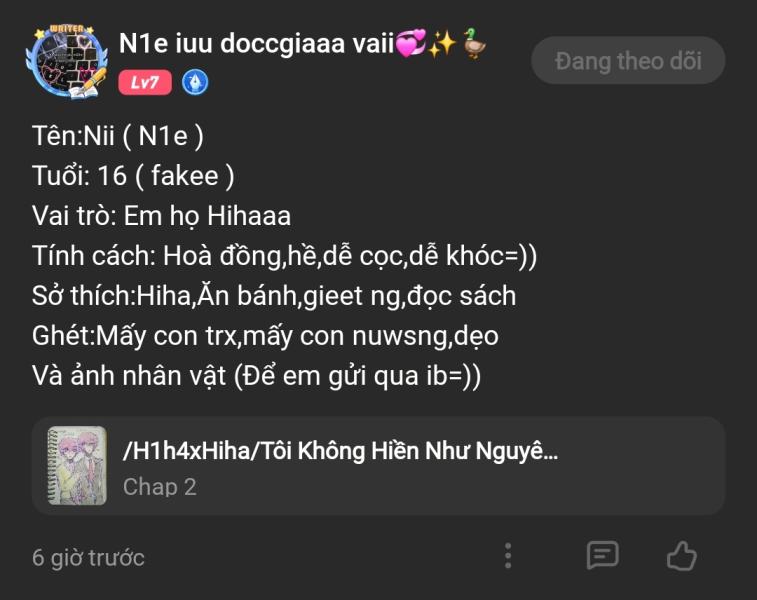Click the Tên:Nii ( N1e ) text line
Image resolution: width=757 pixels, height=600 pixels.
tap(118, 136)
